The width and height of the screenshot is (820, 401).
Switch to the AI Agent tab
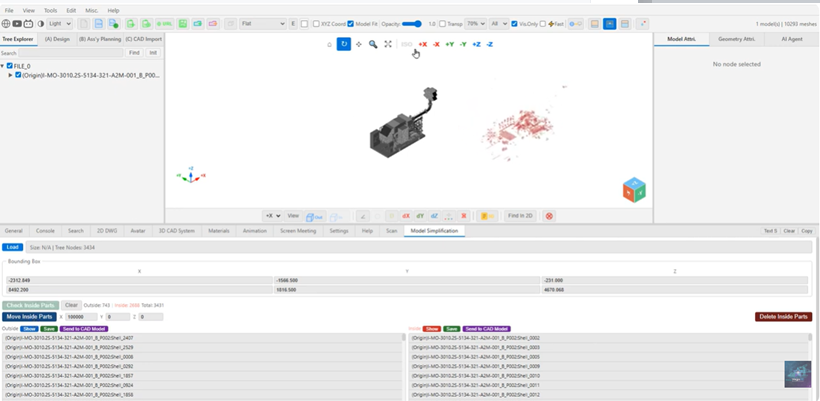tap(792, 39)
